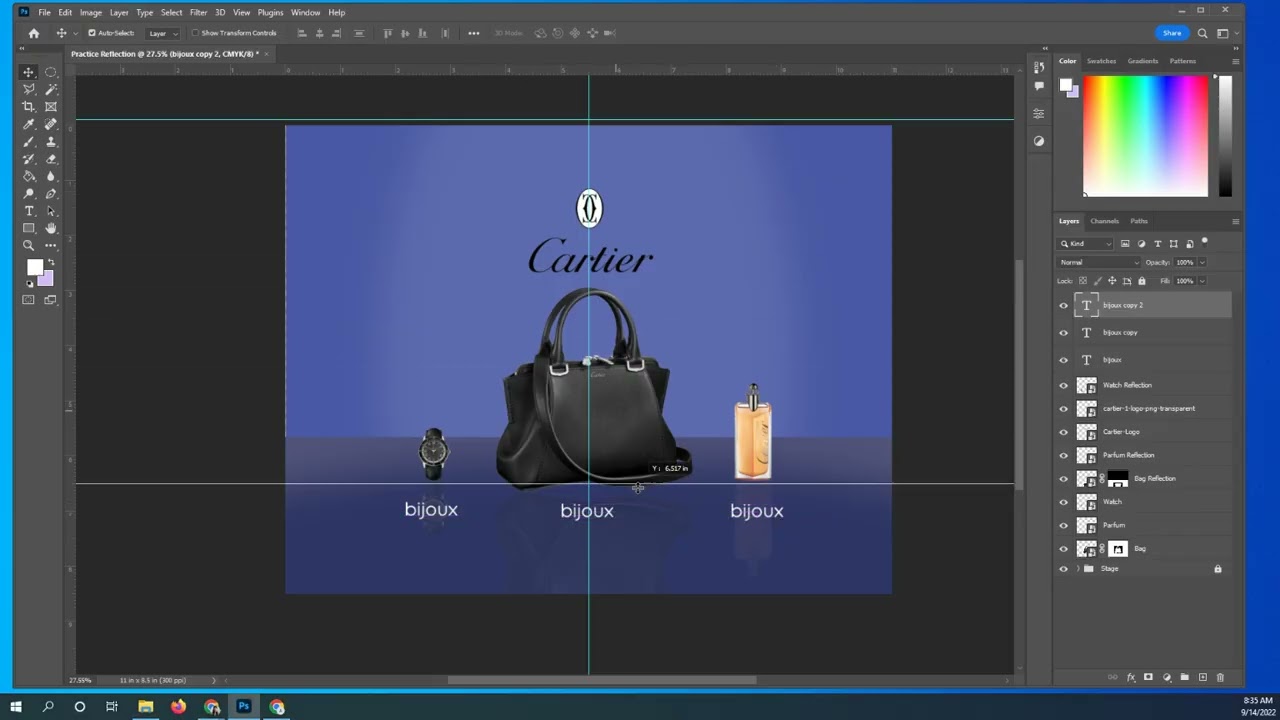
Task: Select the Bag layer mask thumbnail
Action: click(1118, 549)
